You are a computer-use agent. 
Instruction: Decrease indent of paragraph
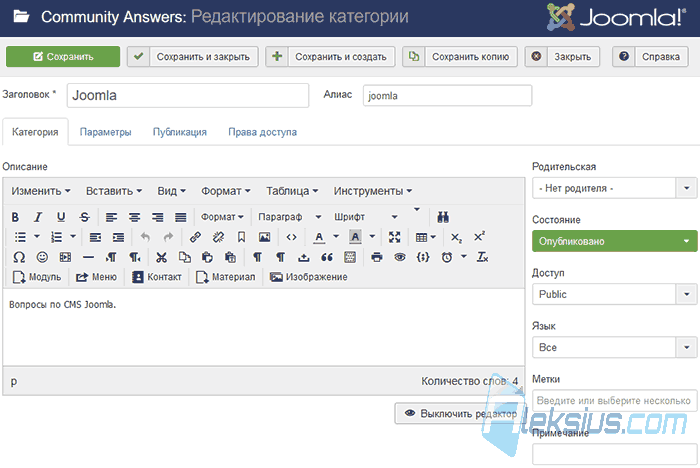[95, 237]
